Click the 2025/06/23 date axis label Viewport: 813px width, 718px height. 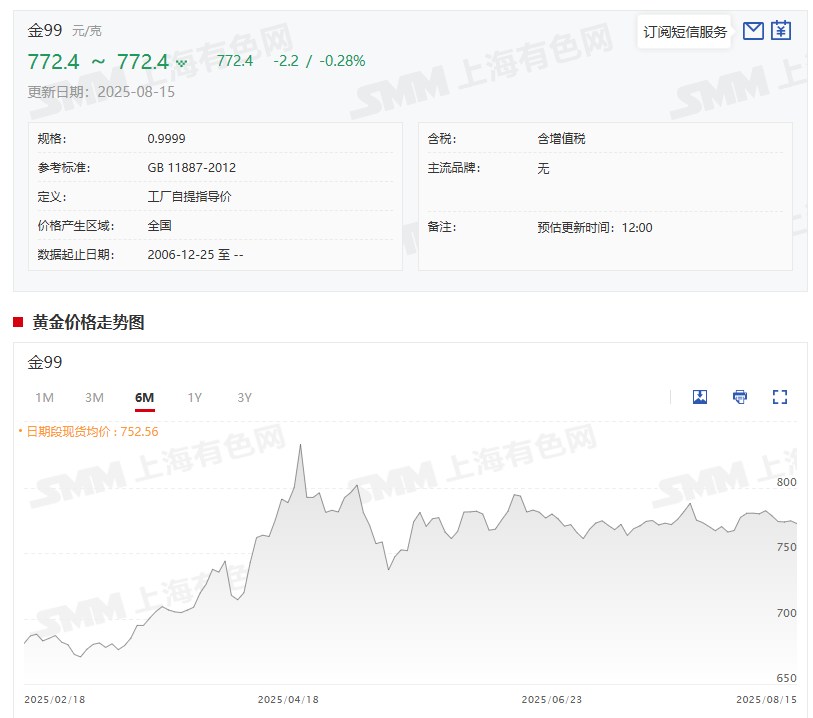[552, 700]
